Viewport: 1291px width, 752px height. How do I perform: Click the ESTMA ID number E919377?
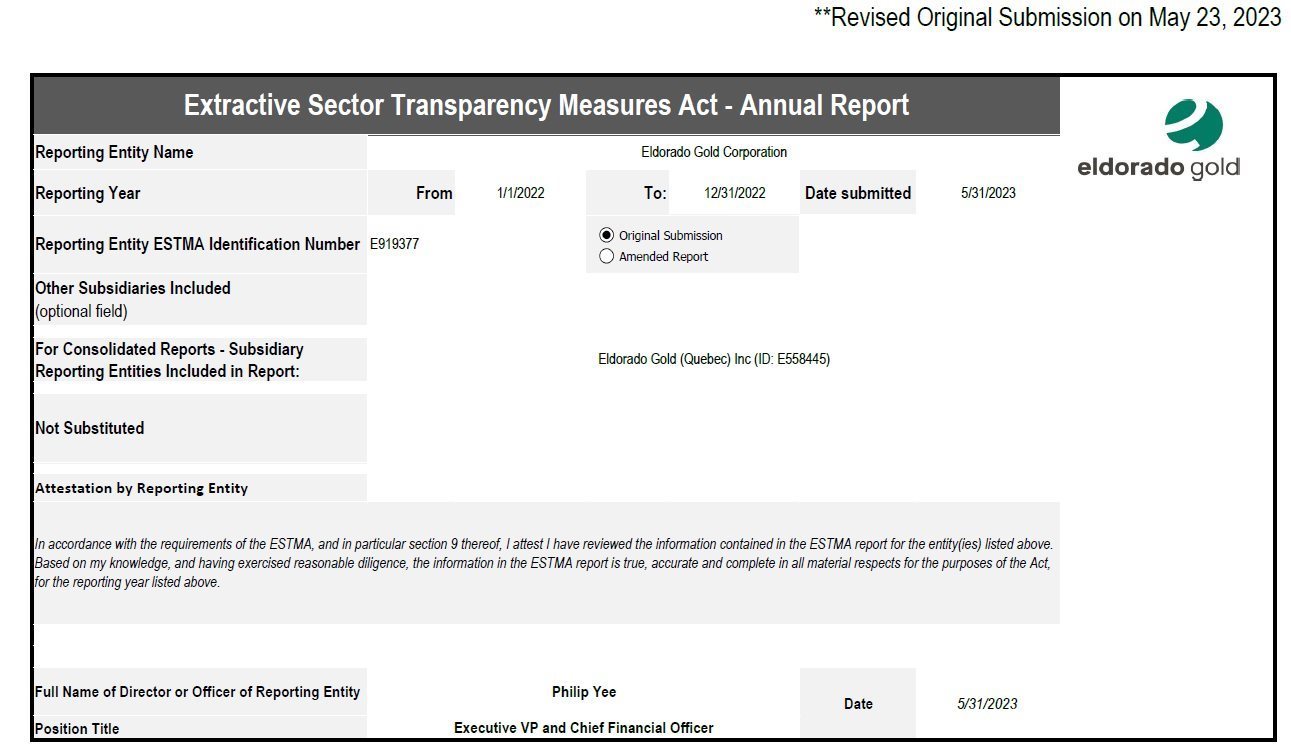pyautogui.click(x=395, y=244)
